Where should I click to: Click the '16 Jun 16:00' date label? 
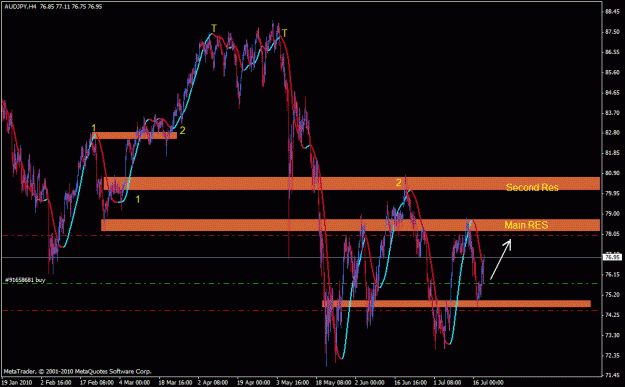(x=411, y=383)
